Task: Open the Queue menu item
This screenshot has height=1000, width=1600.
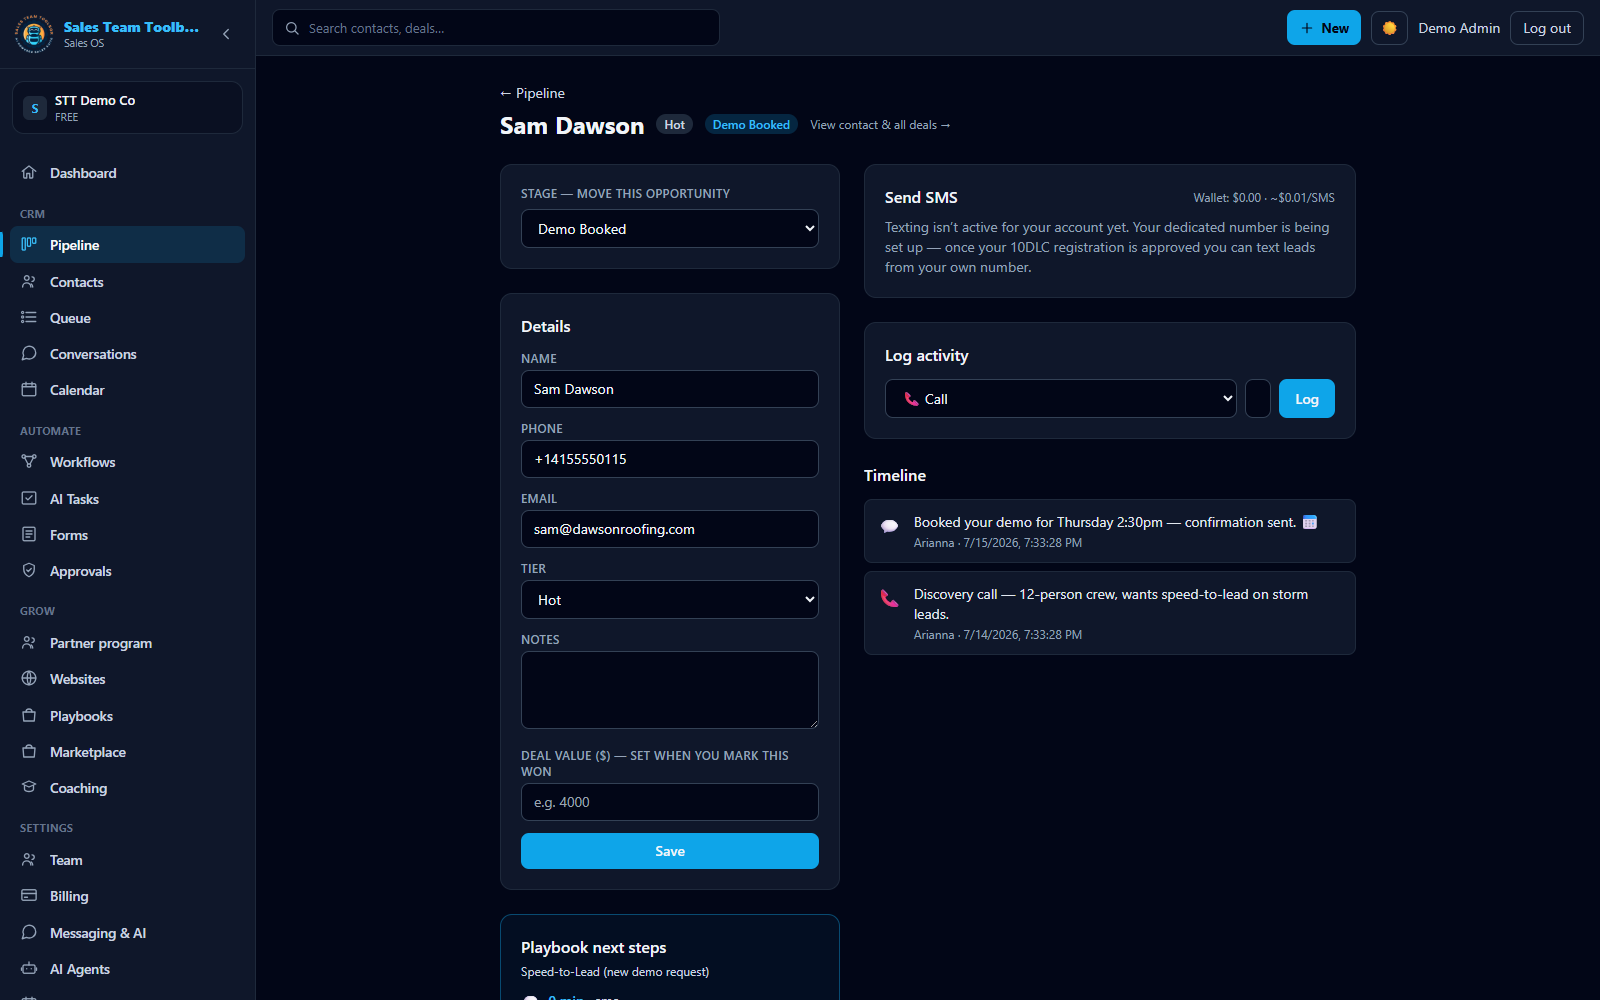Action: (x=127, y=318)
